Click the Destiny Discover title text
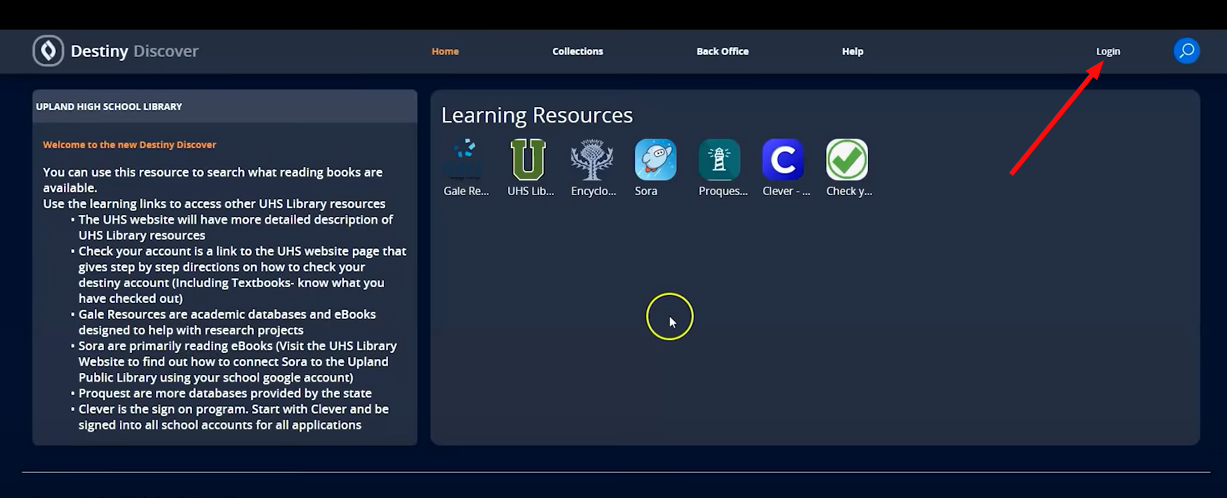This screenshot has height=498, width=1227. 134,51
